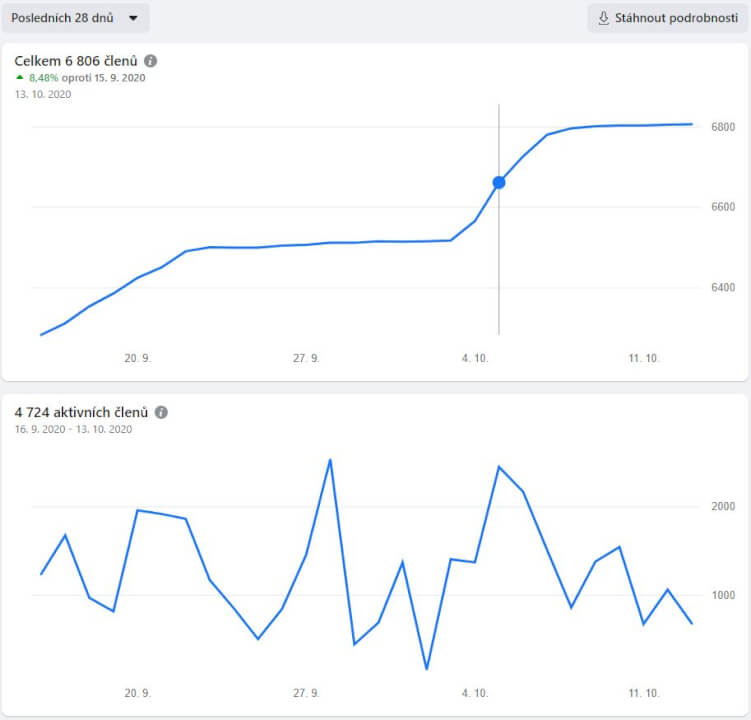
Task: Click the arrow beside Posledních 28 dnů
Action: (x=133, y=18)
